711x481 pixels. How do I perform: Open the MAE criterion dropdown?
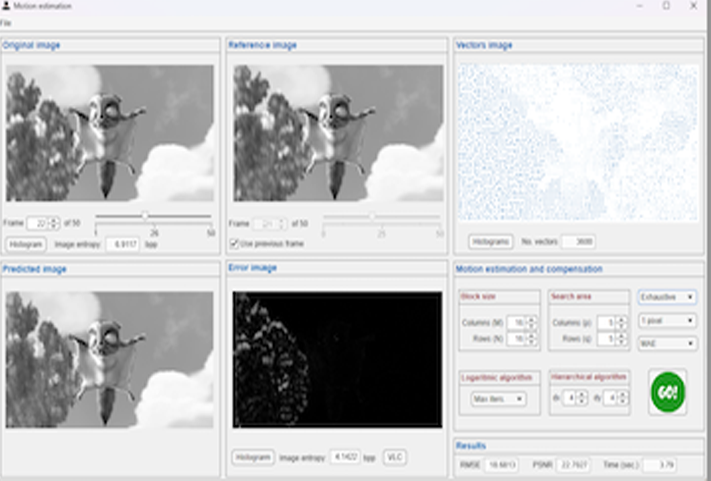click(667, 343)
